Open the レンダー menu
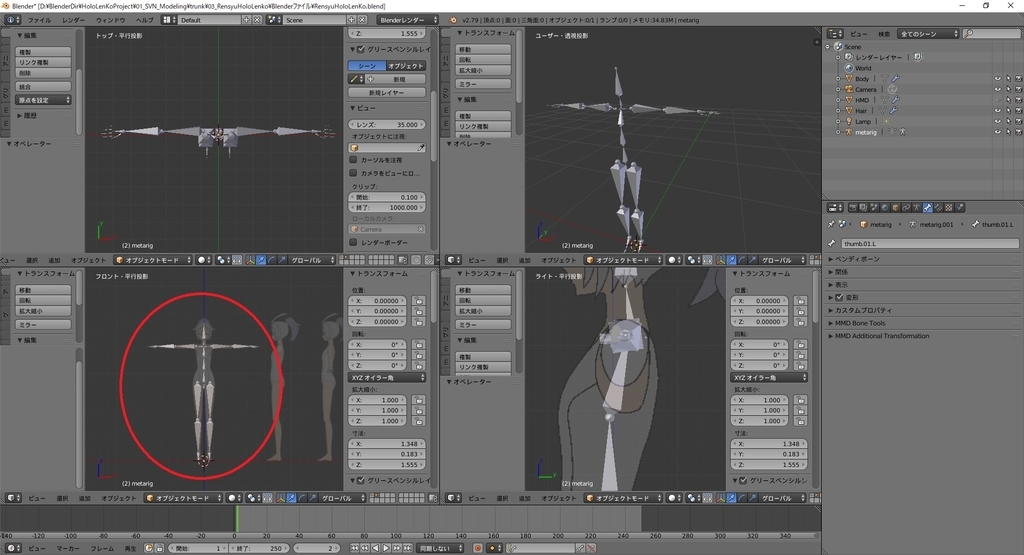1024x555 pixels. coord(73,20)
